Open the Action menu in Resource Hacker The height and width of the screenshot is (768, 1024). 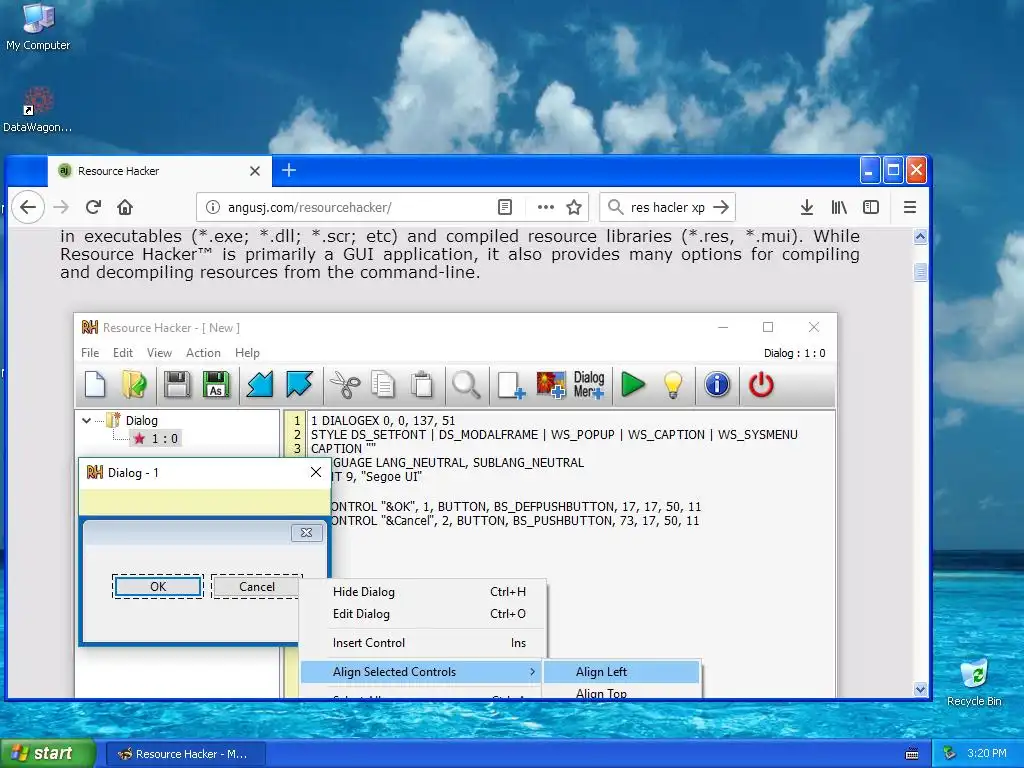coord(203,353)
